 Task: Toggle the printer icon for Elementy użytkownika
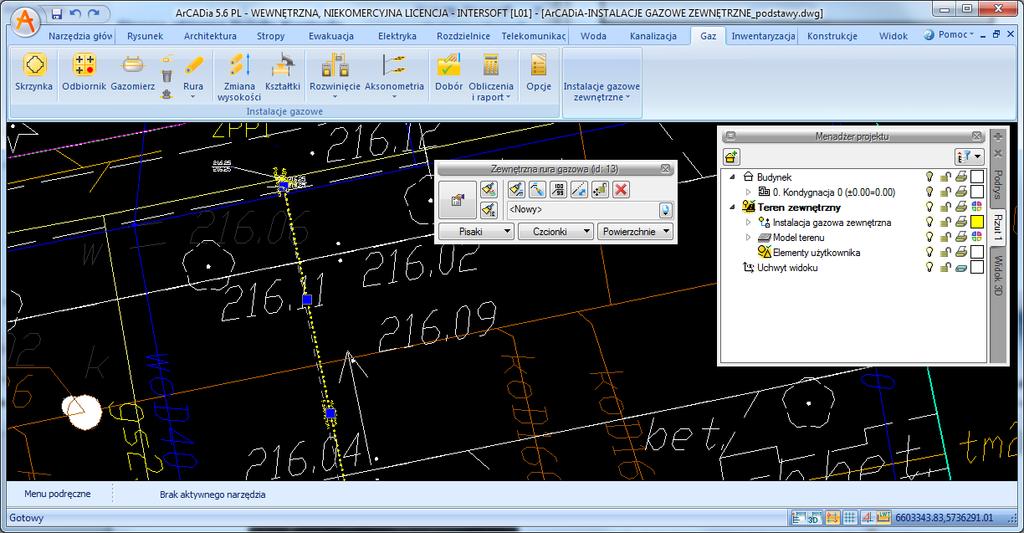tap(961, 252)
